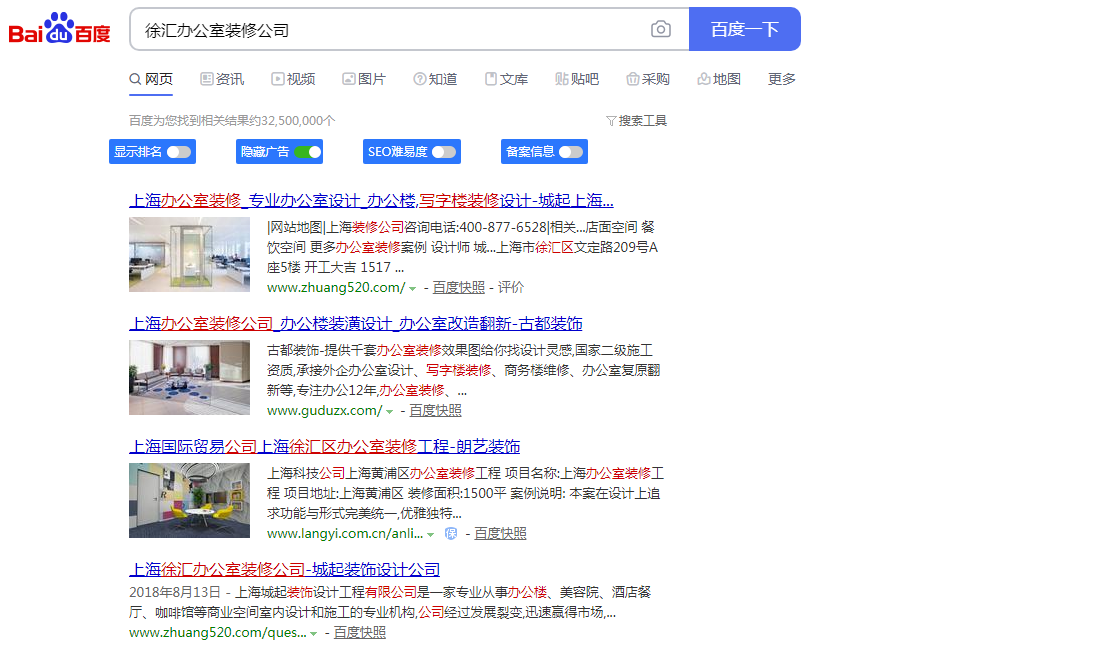Open 百度快照 for www.zhuang520.com/ result

(x=459, y=287)
